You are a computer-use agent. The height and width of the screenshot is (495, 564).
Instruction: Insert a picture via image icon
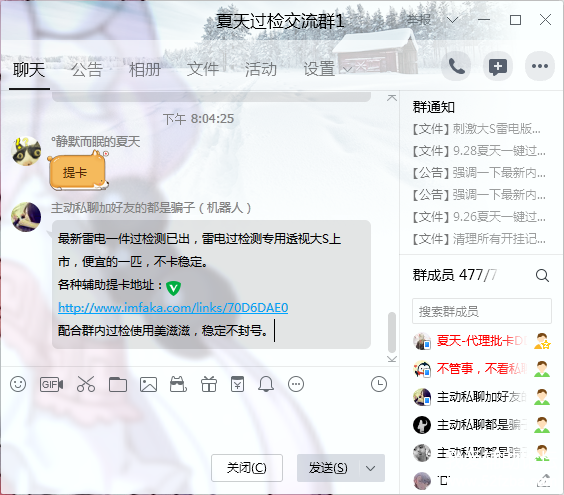tap(148, 384)
